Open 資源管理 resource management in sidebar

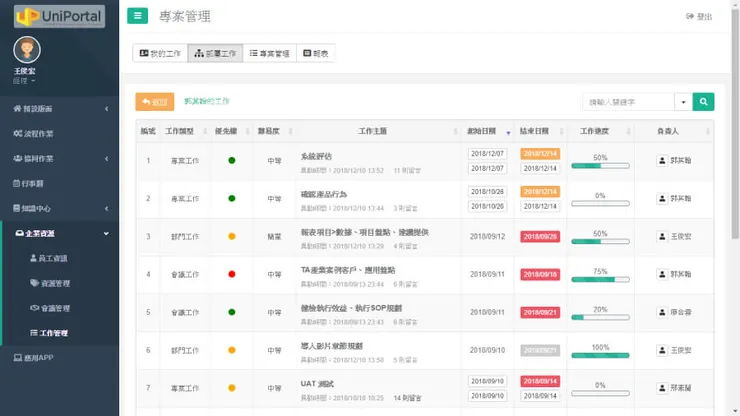pyautogui.click(x=50, y=283)
